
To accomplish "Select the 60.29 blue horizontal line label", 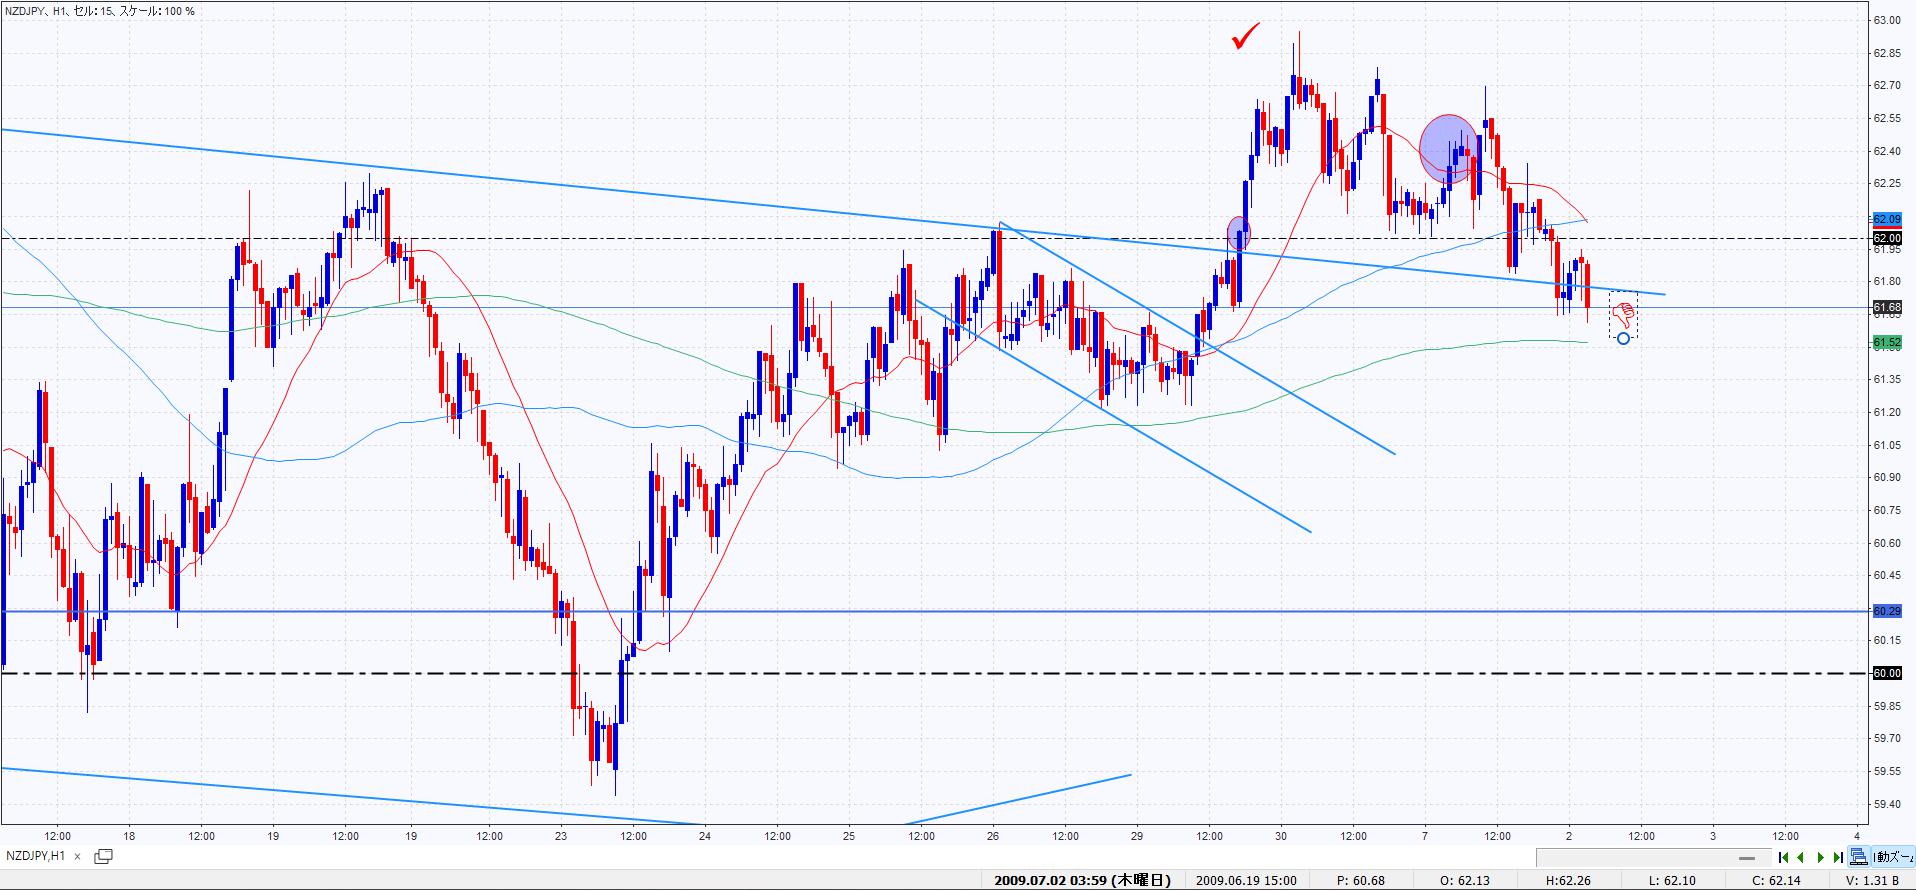I will pyautogui.click(x=1886, y=610).
